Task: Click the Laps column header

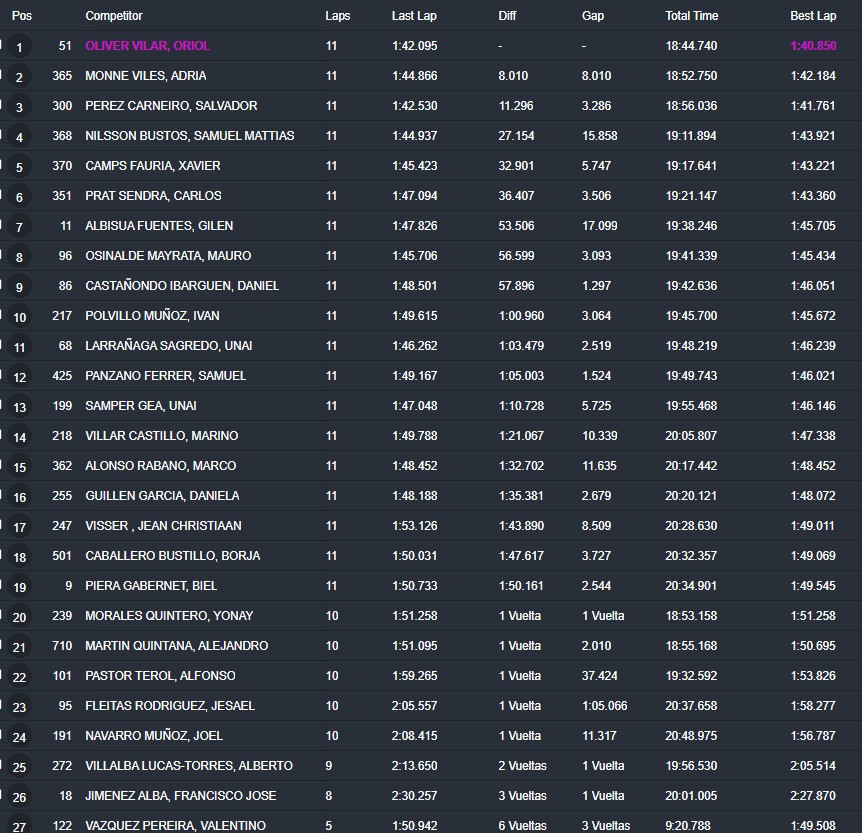Action: (337, 15)
